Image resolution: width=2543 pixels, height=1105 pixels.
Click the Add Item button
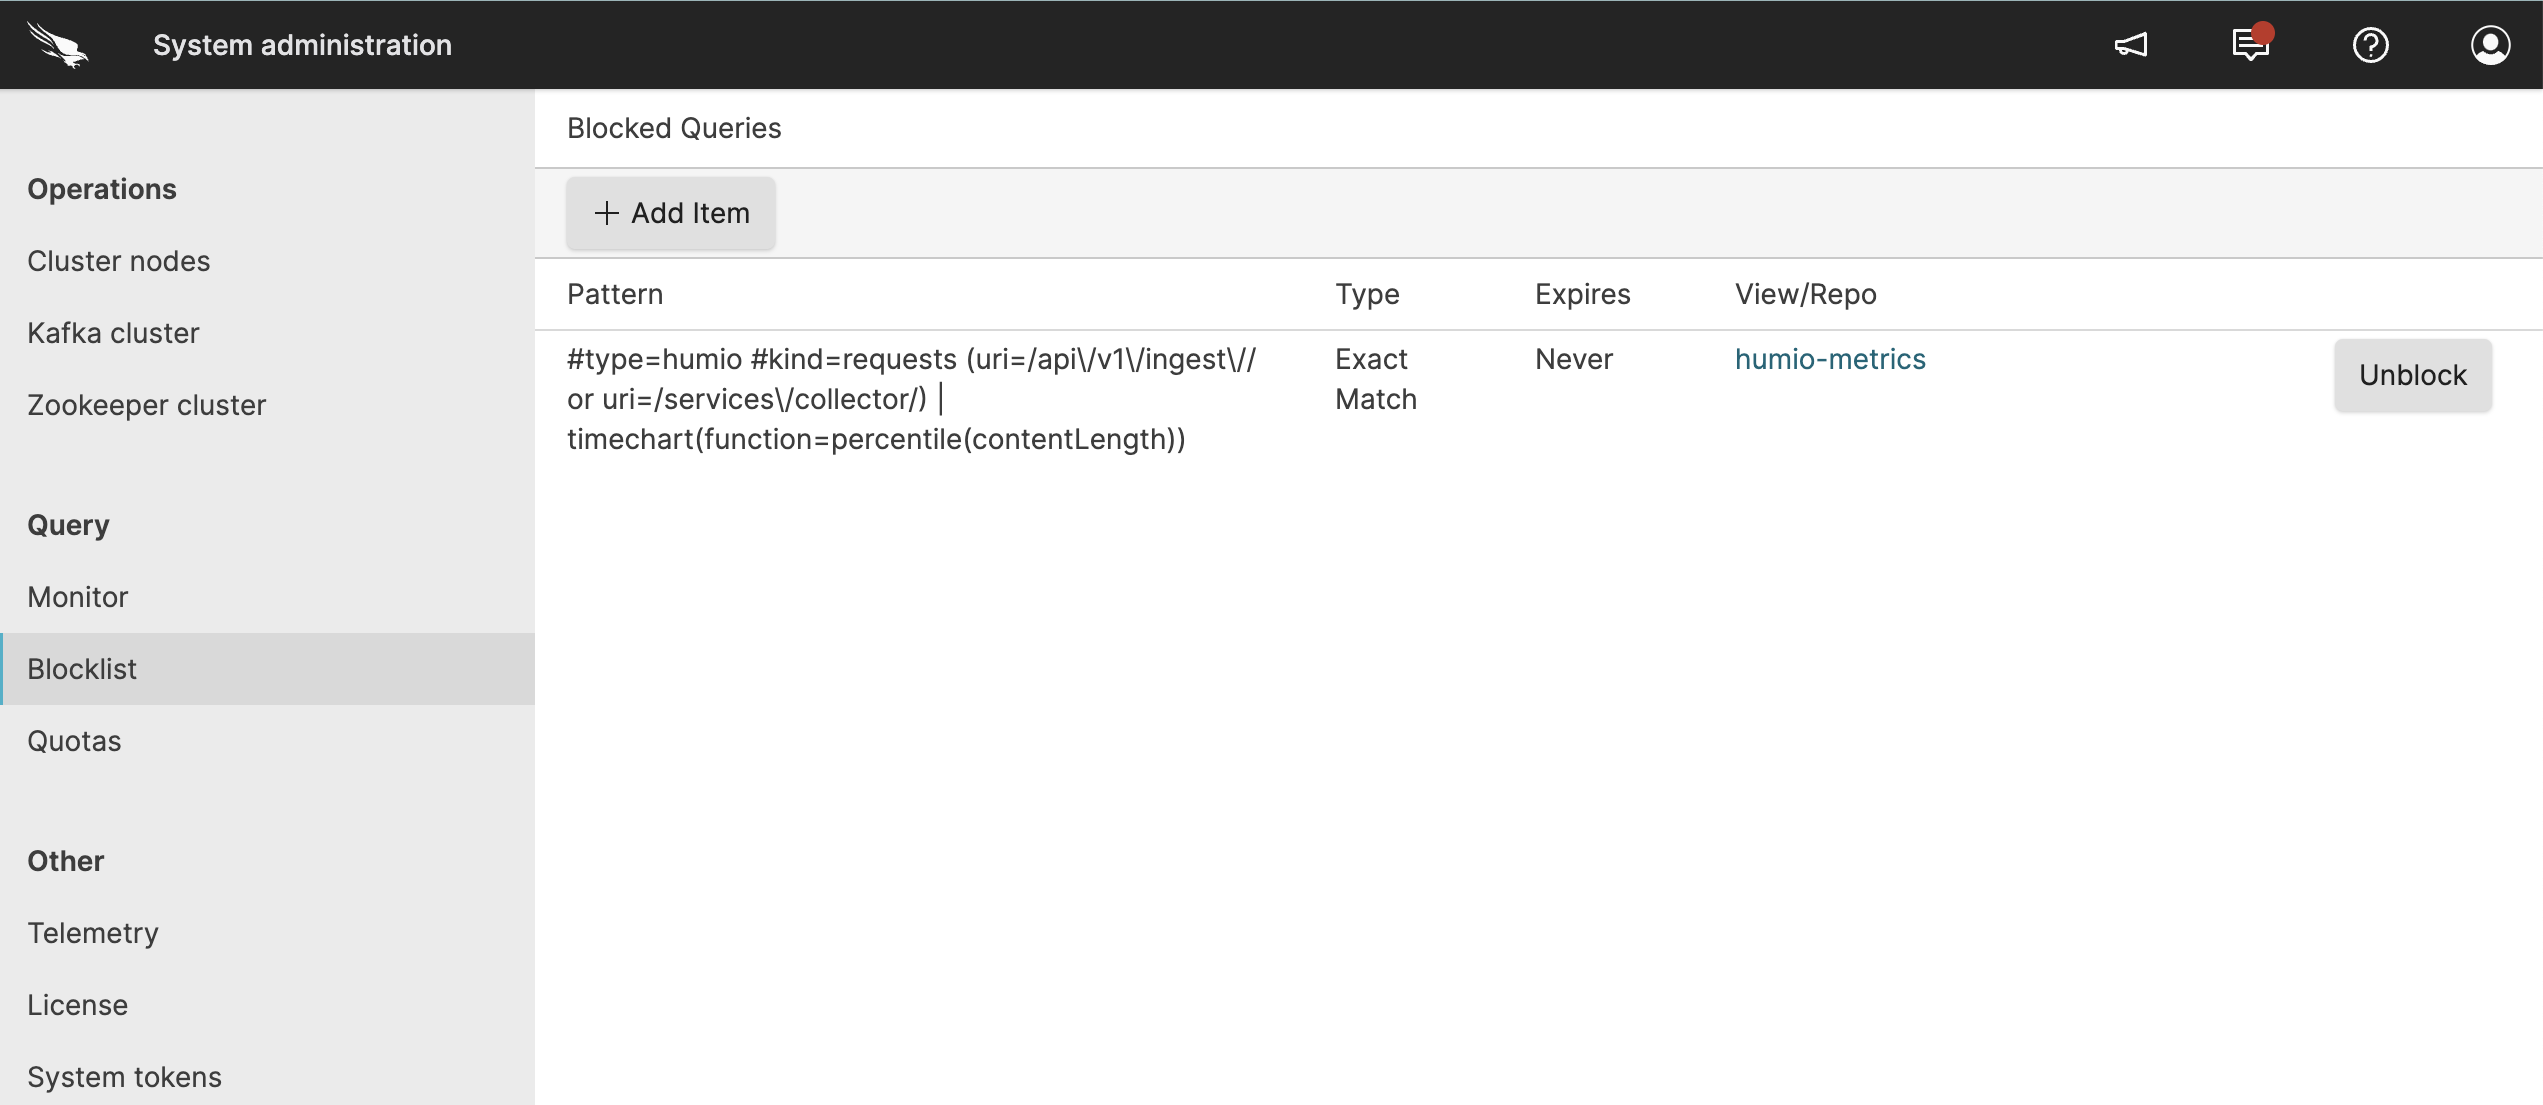(670, 213)
